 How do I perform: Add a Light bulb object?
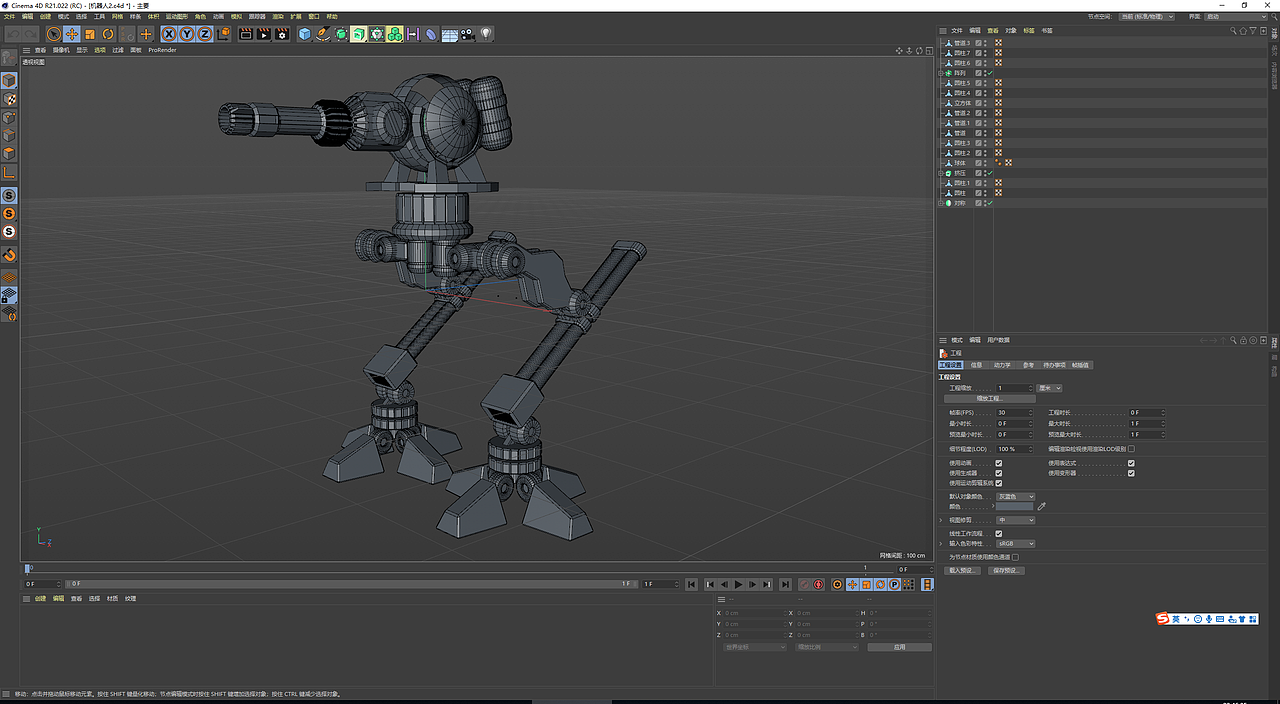coord(486,34)
